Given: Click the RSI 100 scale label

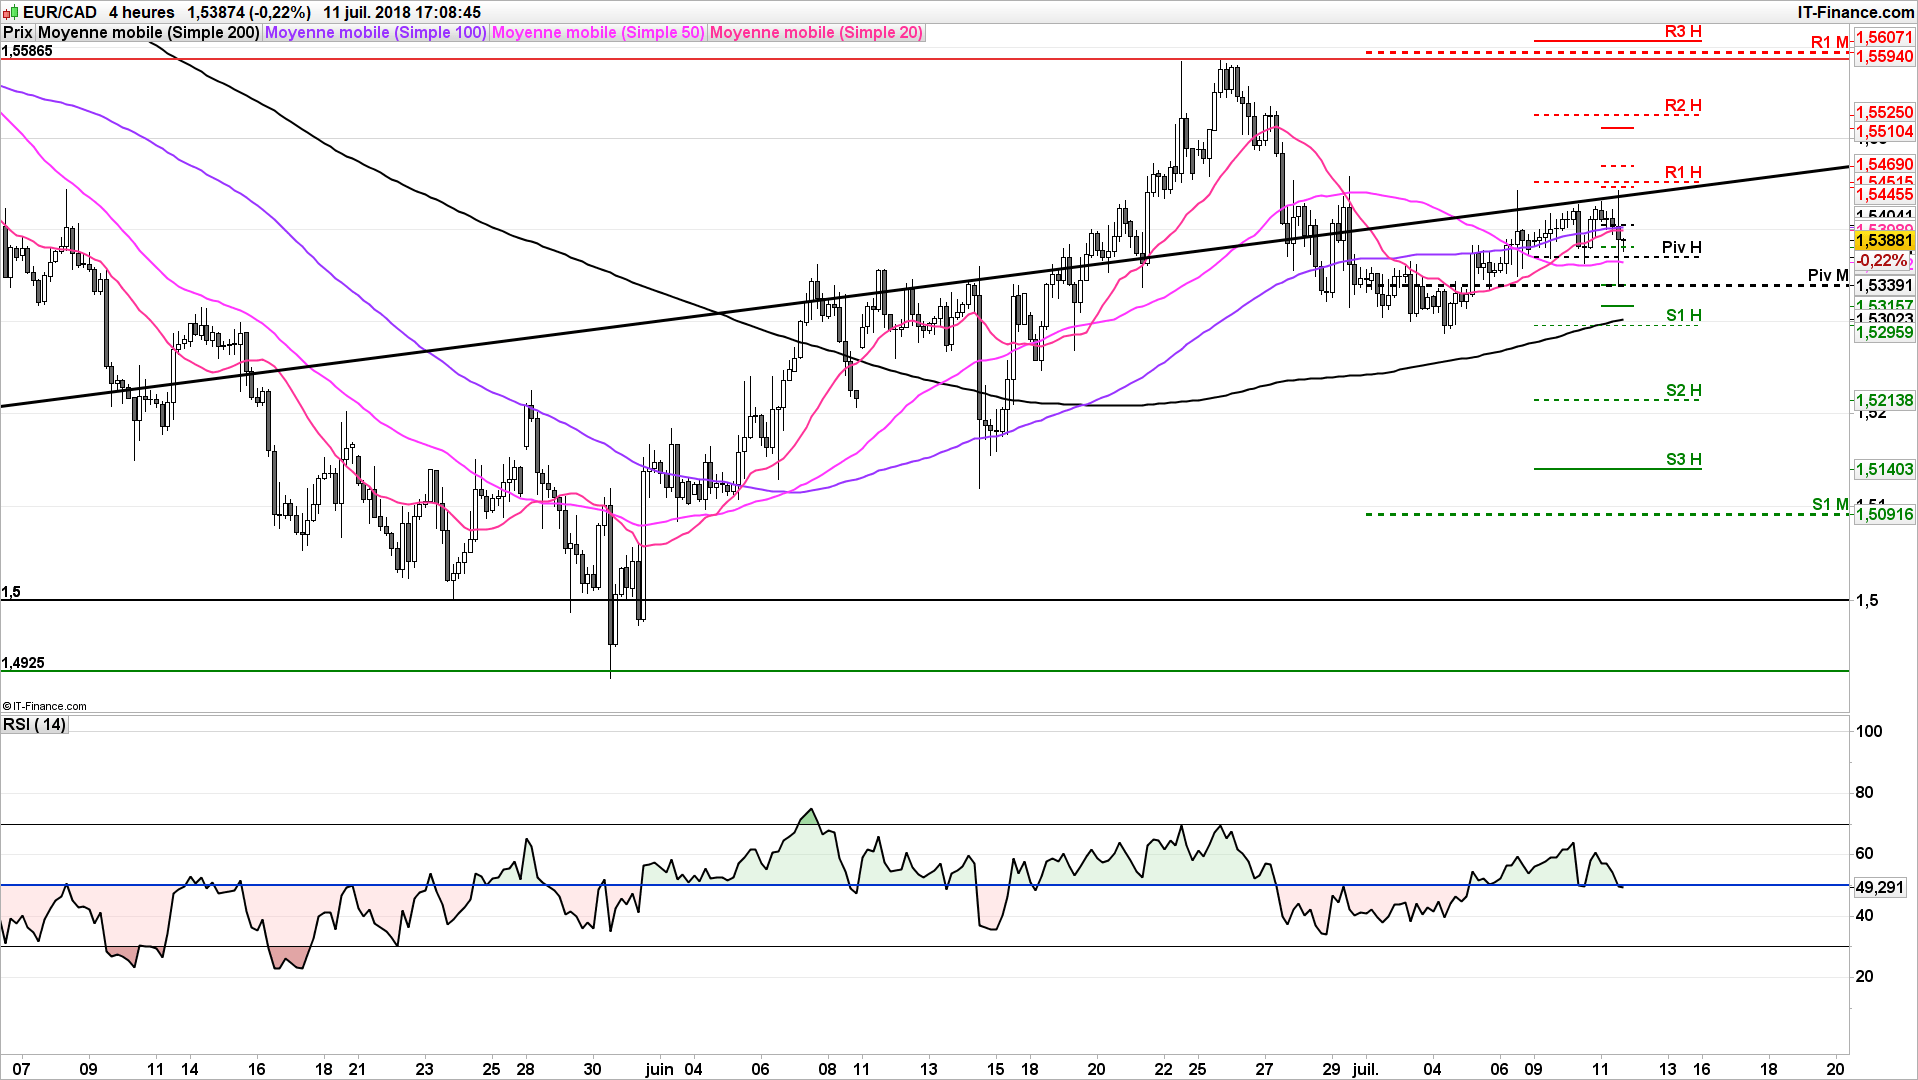Looking at the screenshot, I should [1868, 731].
